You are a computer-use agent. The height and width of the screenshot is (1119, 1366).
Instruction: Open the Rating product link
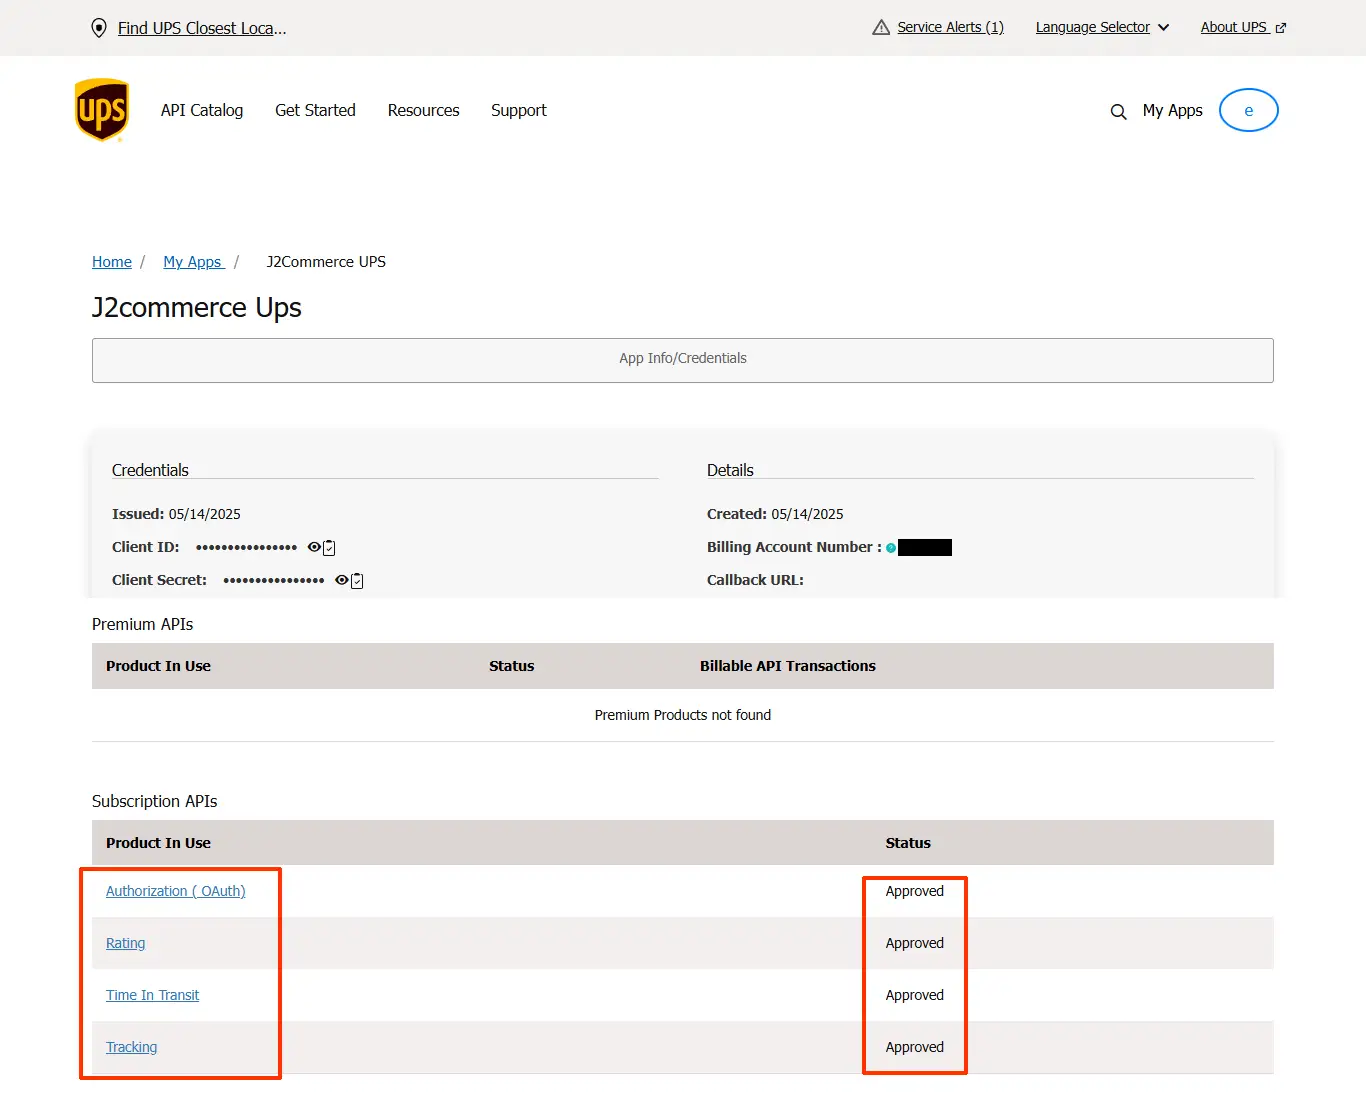click(x=125, y=943)
